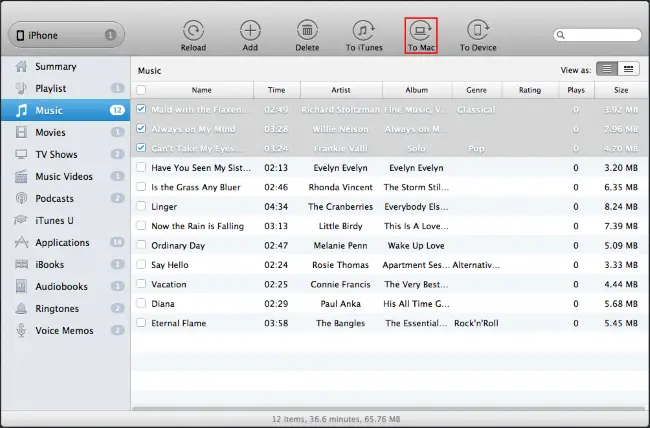
Task: Check the Eternal Flame checkbox
Action: pos(141,322)
